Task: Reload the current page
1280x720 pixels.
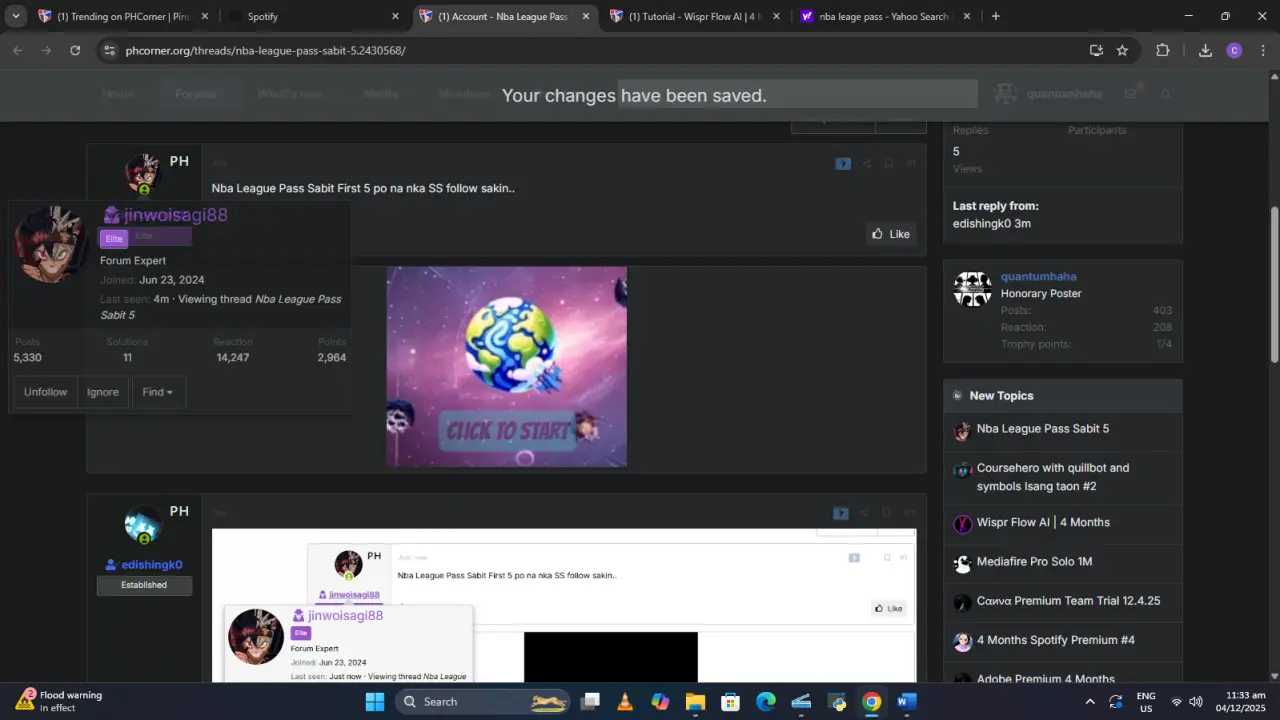Action: click(x=75, y=50)
